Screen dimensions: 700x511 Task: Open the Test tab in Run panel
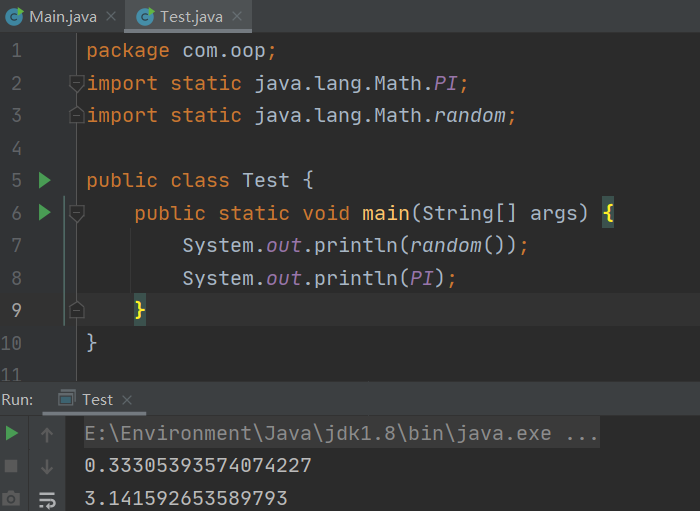pyautogui.click(x=96, y=400)
